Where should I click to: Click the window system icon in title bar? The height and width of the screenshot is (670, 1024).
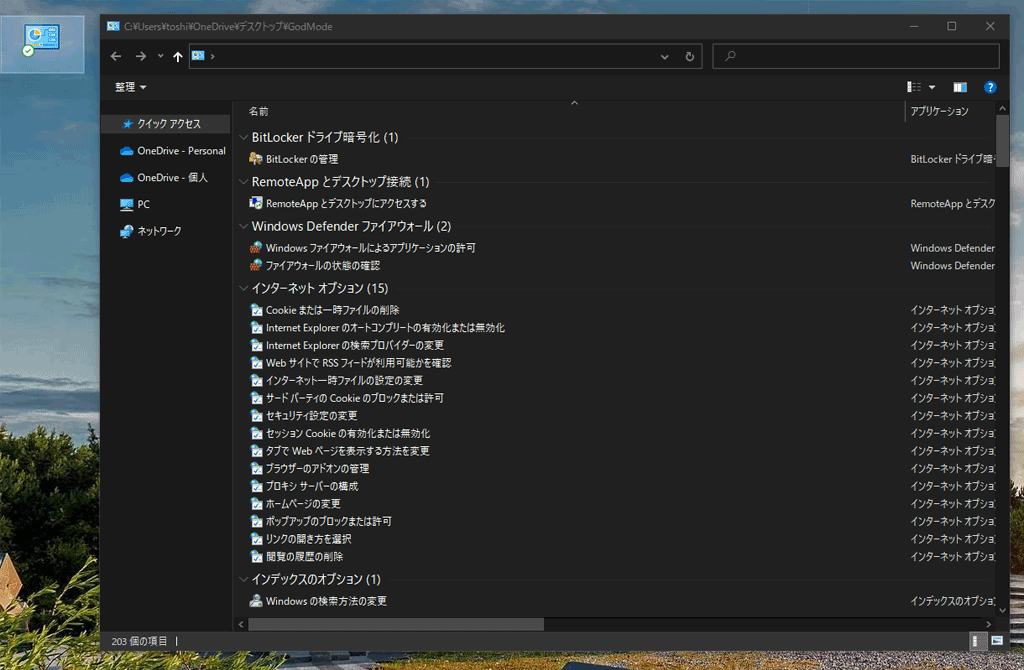tap(113, 26)
